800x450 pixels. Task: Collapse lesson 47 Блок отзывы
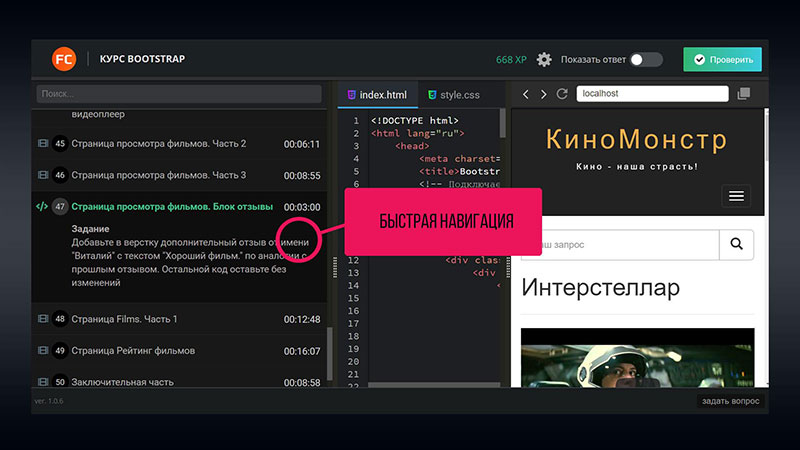pyautogui.click(x=171, y=207)
